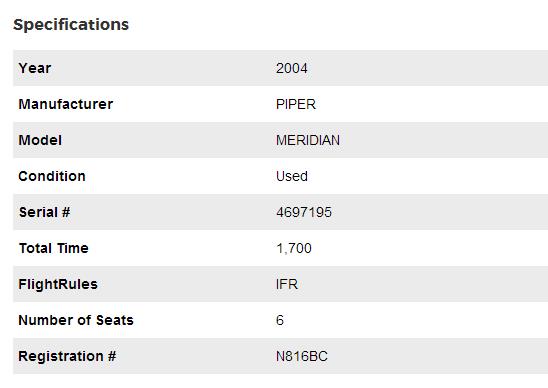Select the Serial # label
Screen dimensions: 548x388
coord(44,212)
